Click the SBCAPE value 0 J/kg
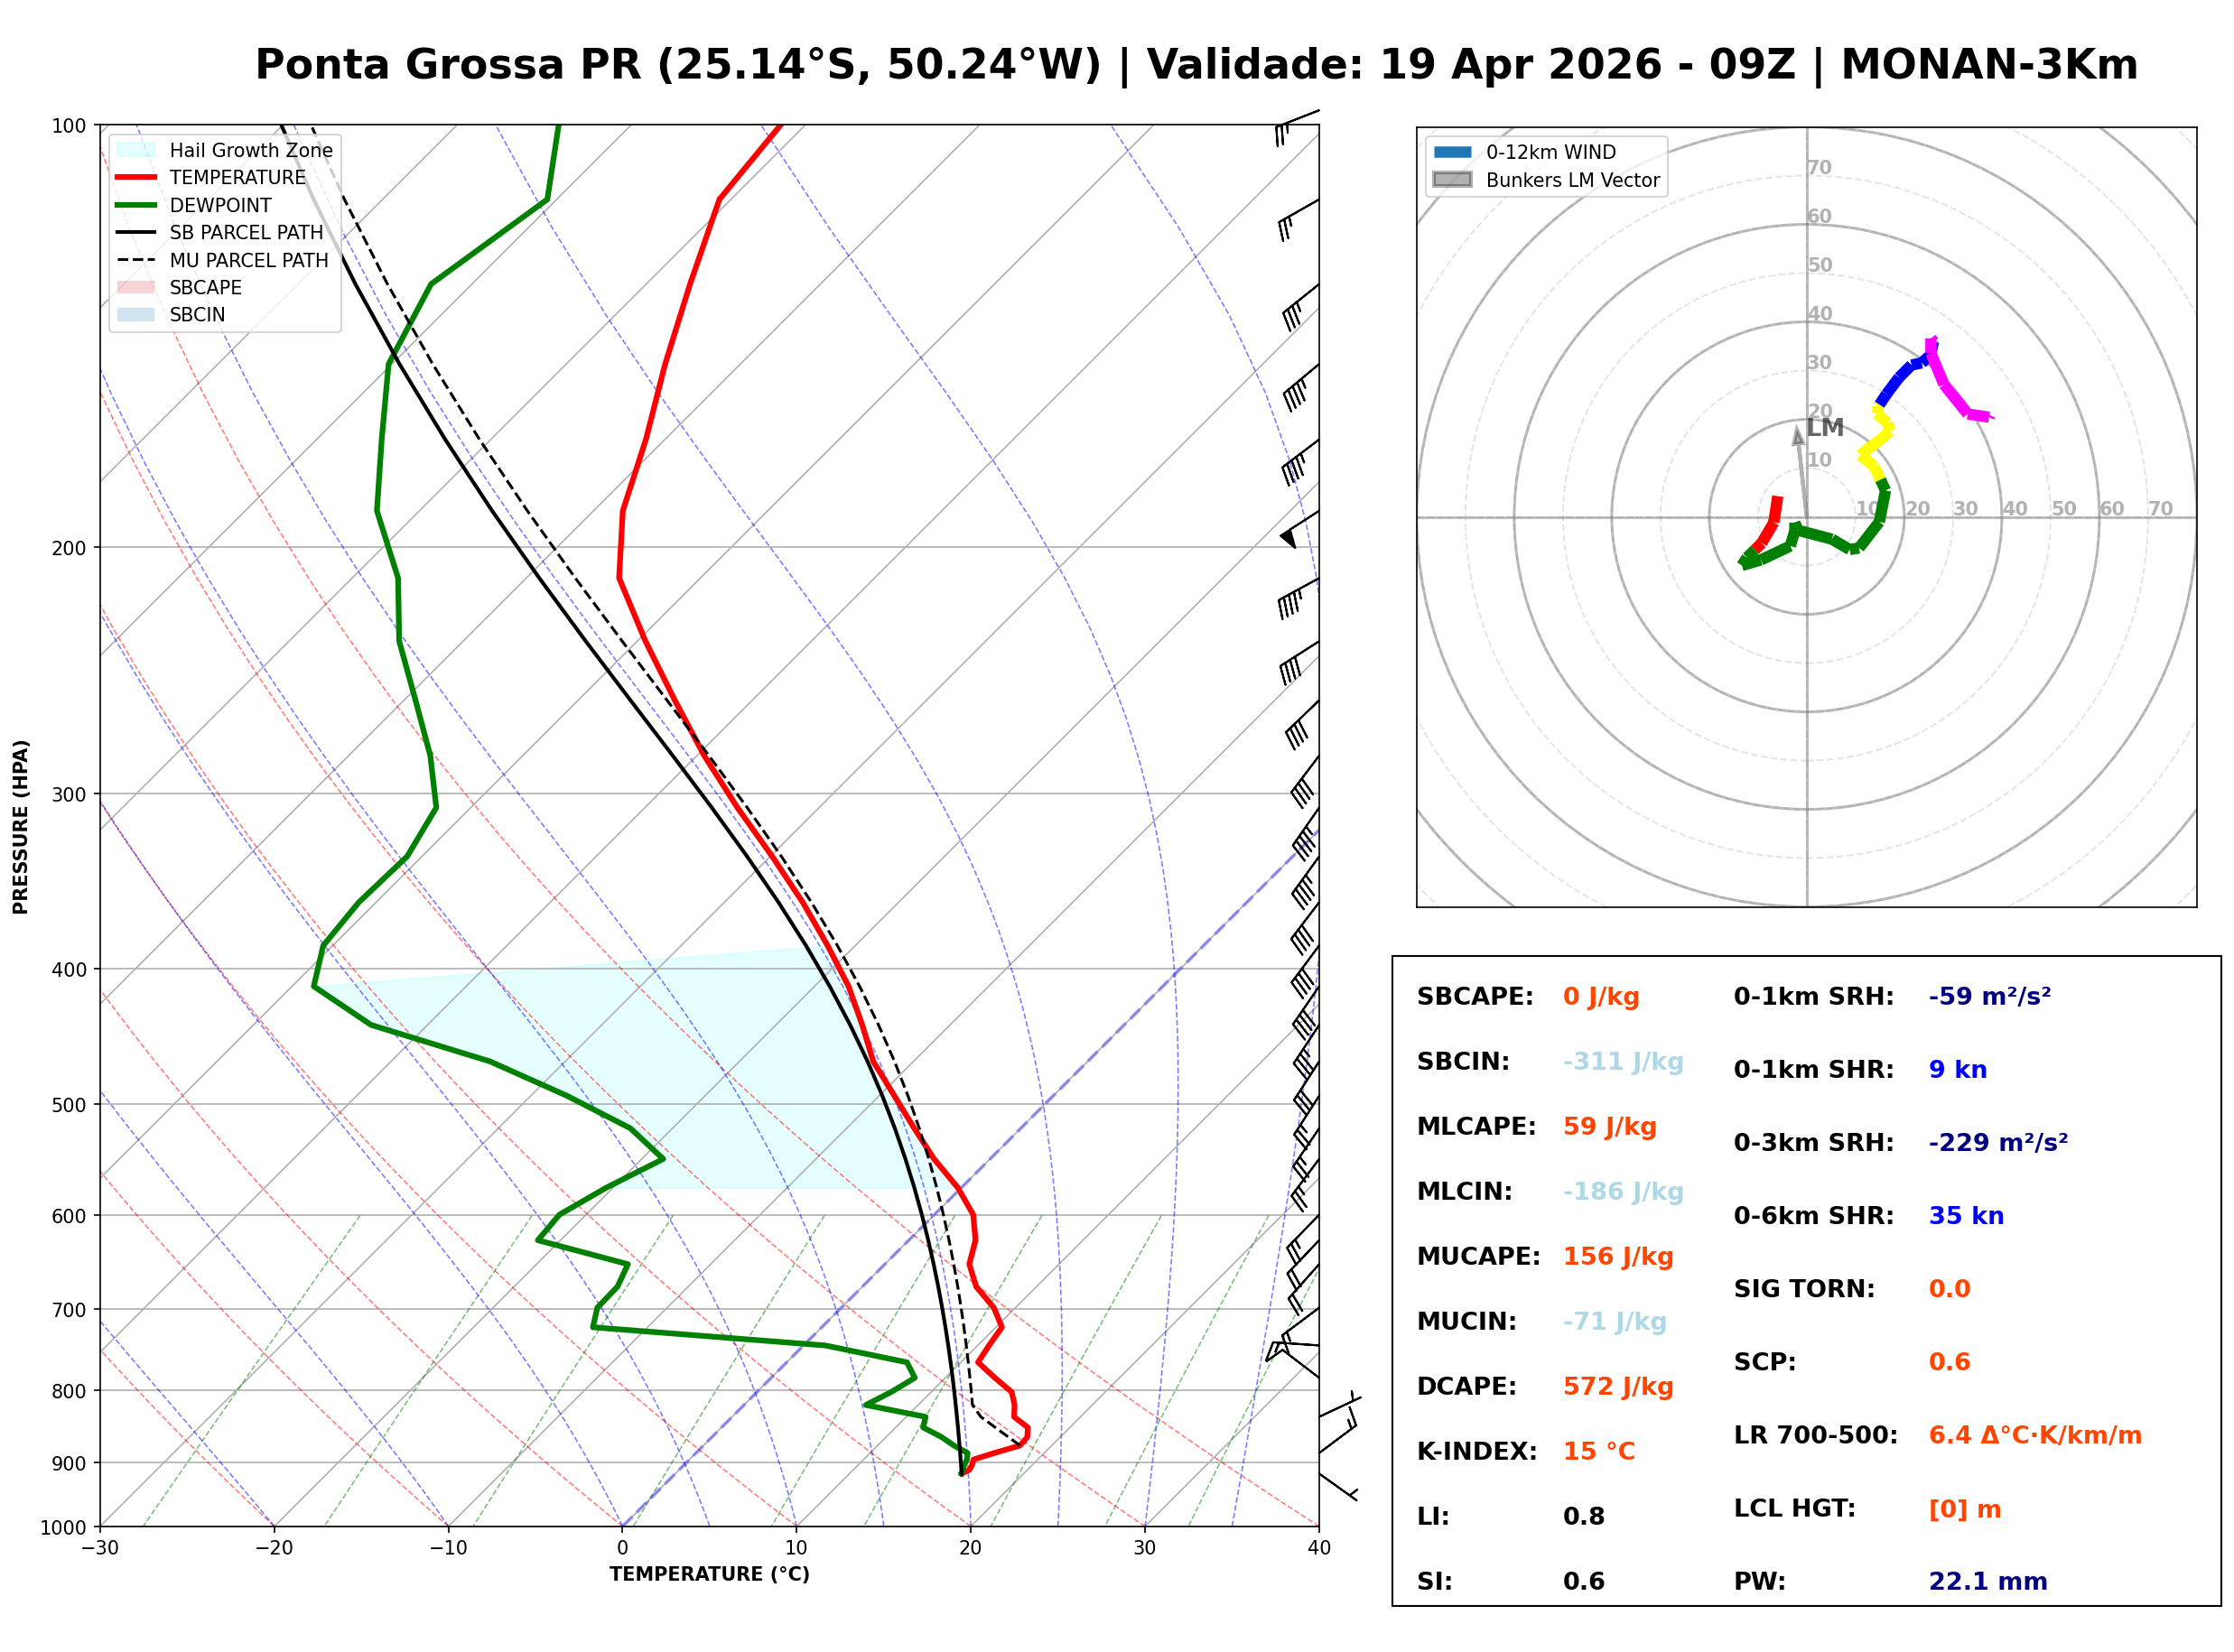The width and height of the screenshot is (2234, 1652). pos(1602,997)
